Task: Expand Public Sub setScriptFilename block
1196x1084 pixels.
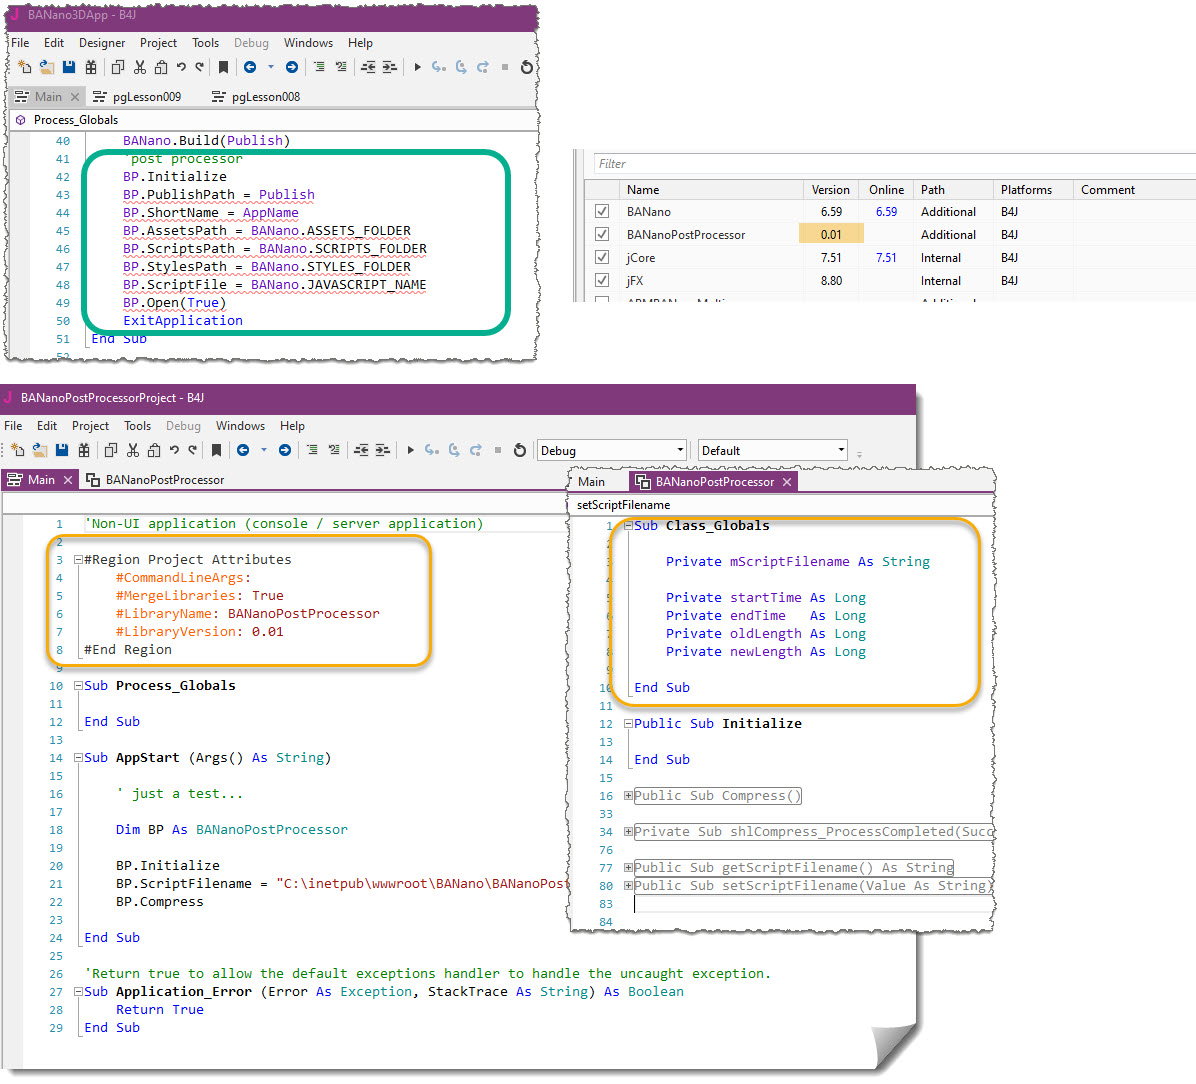Action: (x=628, y=885)
